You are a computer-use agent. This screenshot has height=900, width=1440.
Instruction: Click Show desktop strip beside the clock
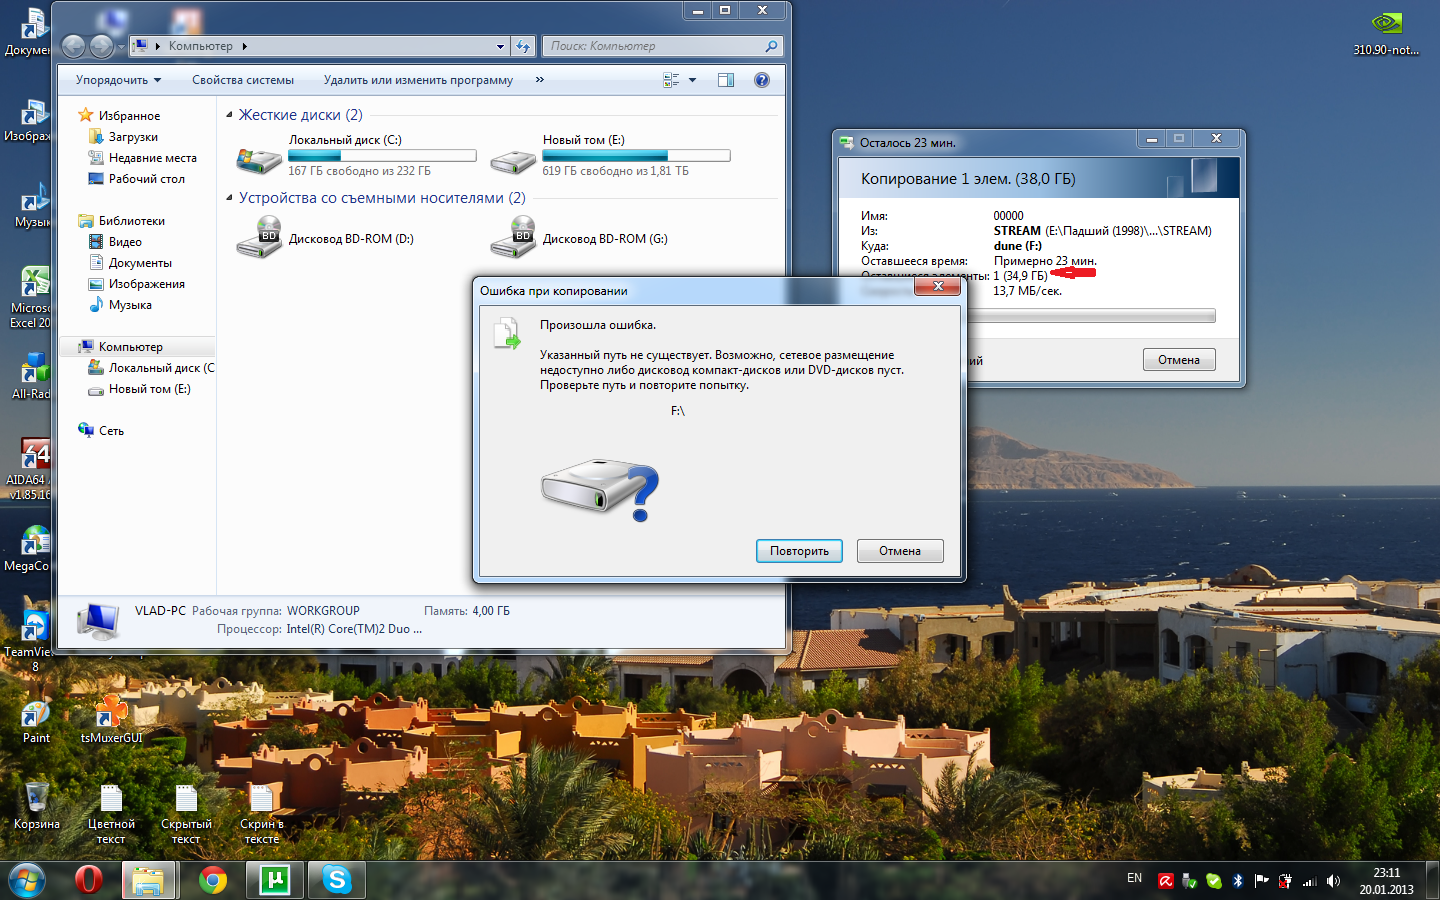point(1434,880)
